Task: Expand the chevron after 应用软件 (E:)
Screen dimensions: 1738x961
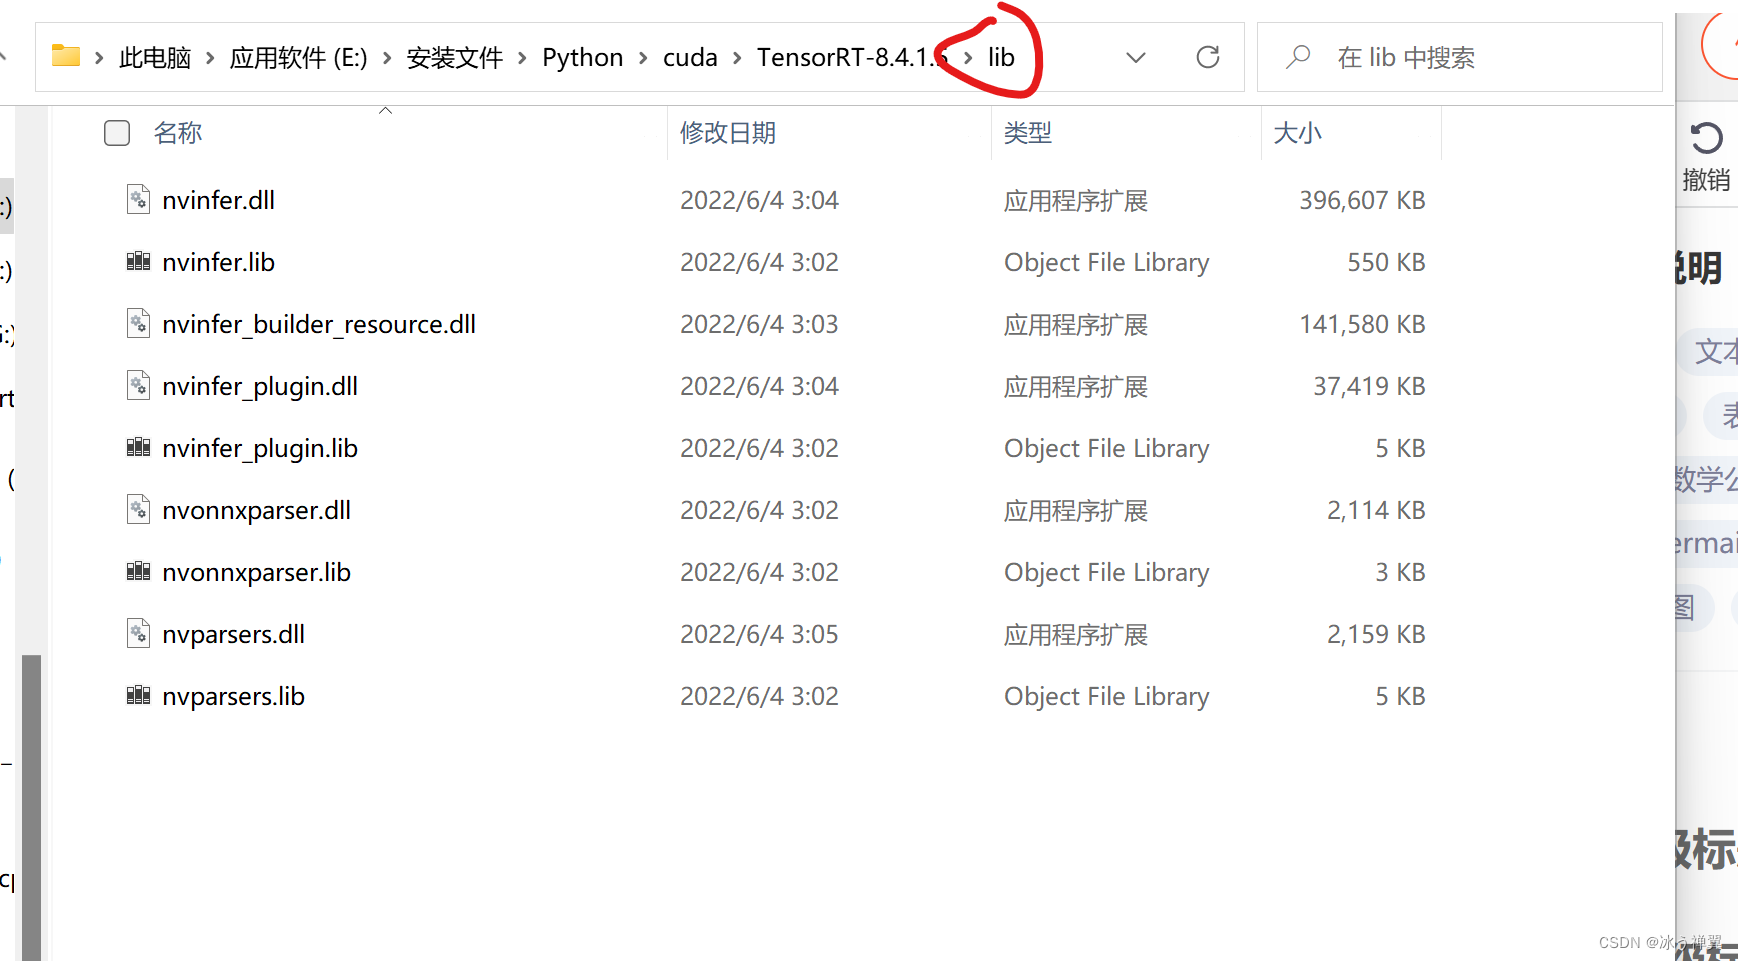Action: pos(387,58)
